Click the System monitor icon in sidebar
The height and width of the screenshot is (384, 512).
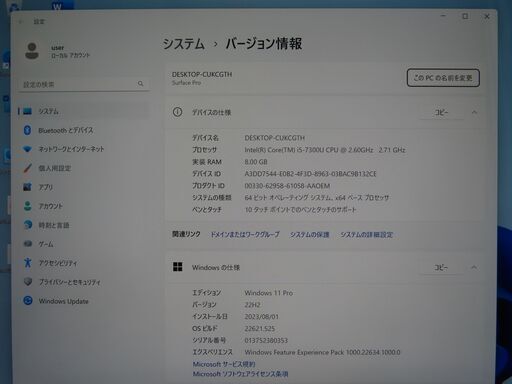[x=27, y=111]
